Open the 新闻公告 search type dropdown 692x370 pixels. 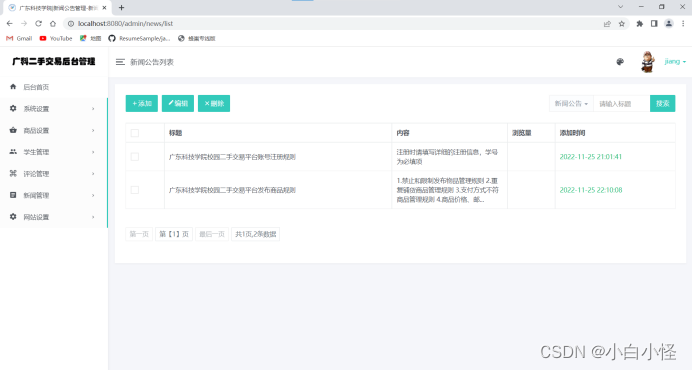click(x=571, y=104)
